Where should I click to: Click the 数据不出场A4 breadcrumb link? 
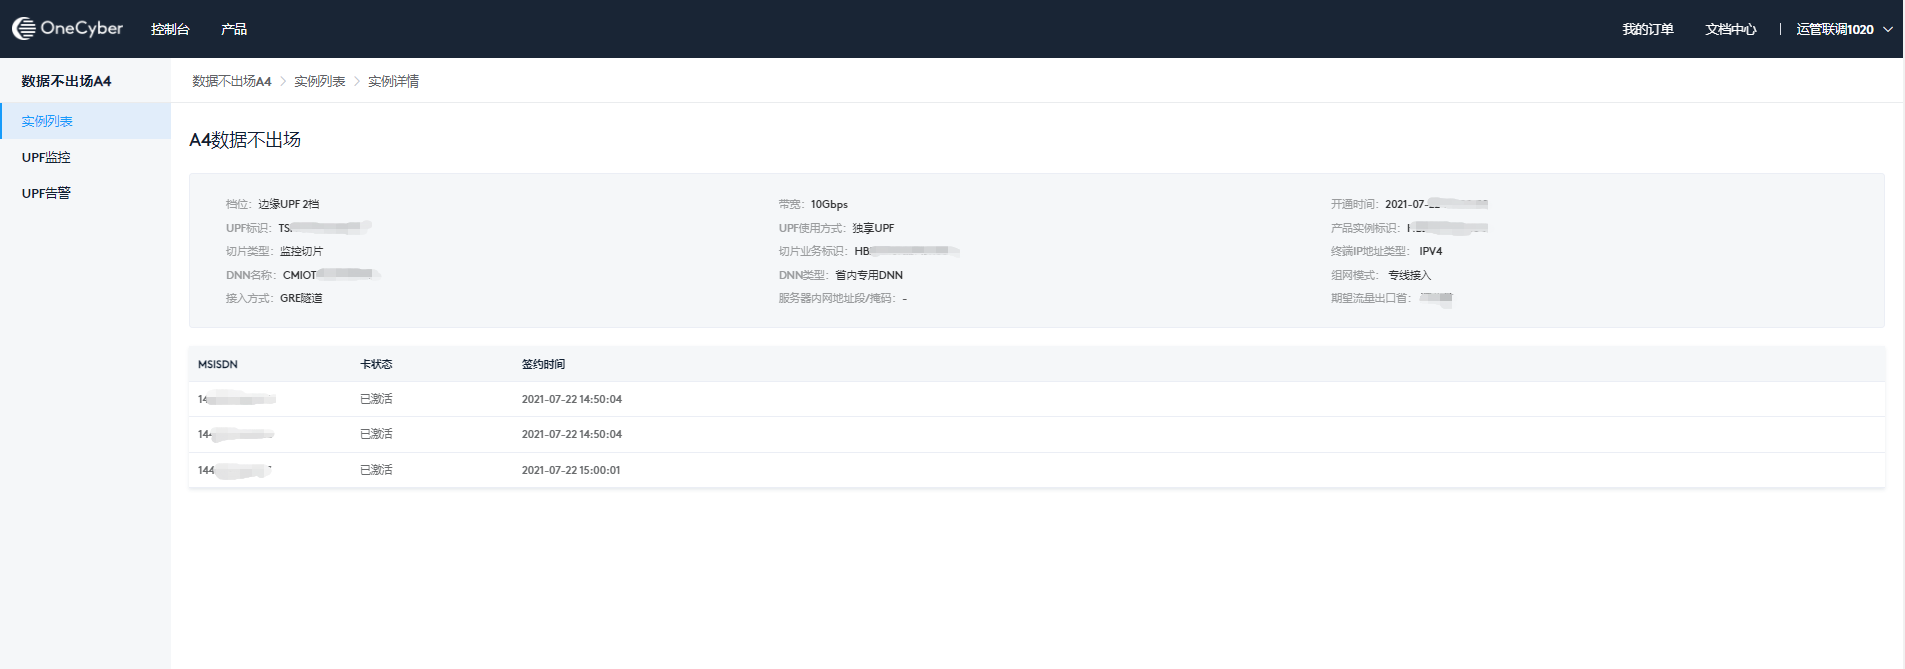[x=231, y=81]
